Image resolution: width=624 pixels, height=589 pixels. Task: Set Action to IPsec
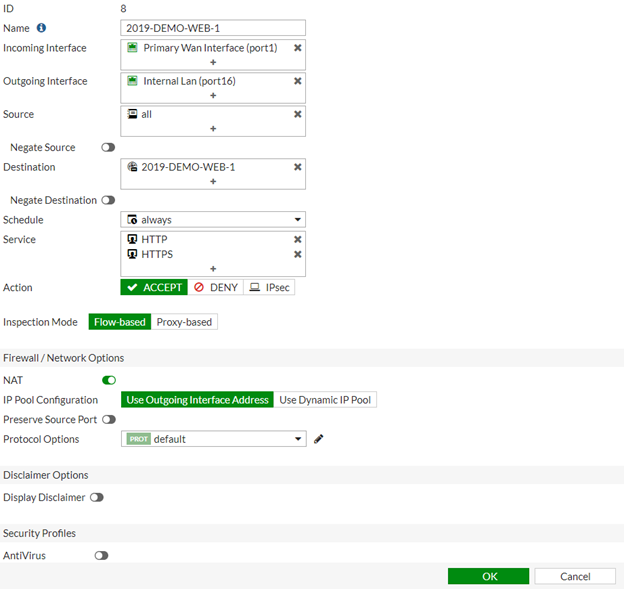click(x=269, y=287)
